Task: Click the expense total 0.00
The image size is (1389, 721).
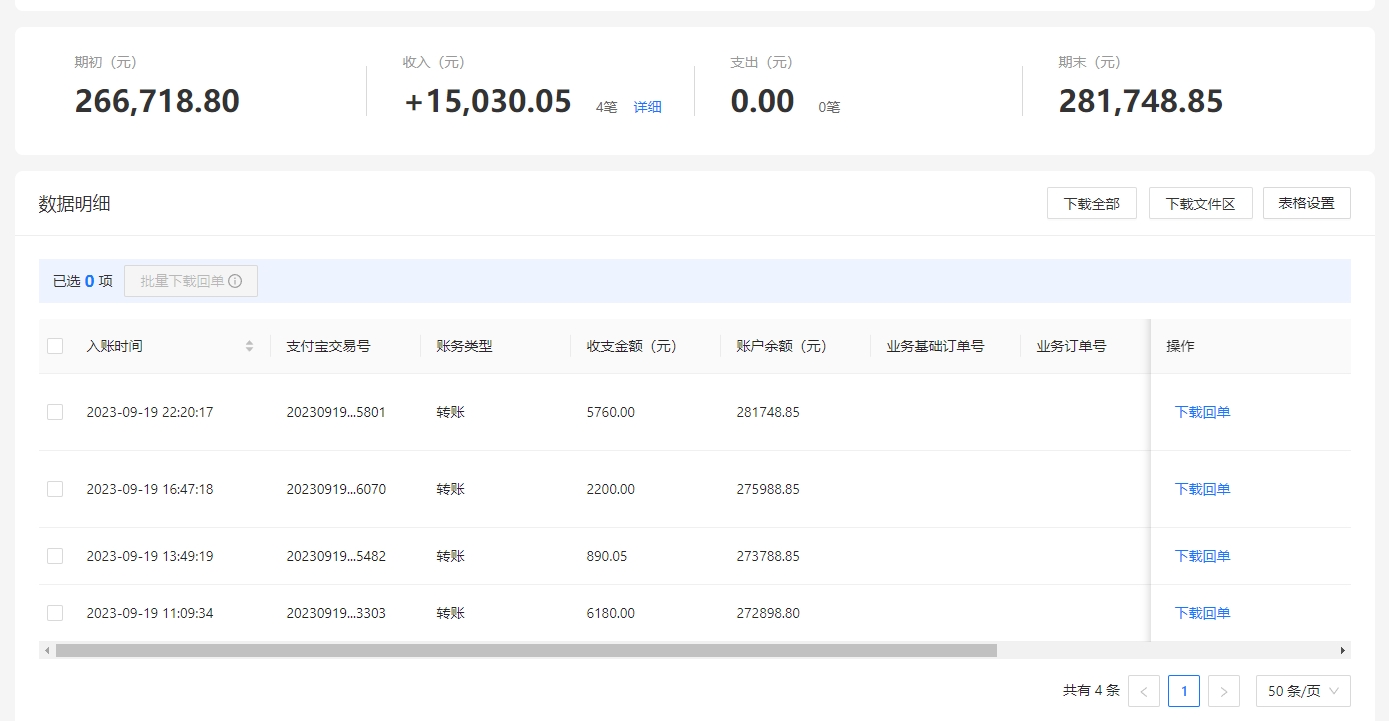Action: point(762,101)
